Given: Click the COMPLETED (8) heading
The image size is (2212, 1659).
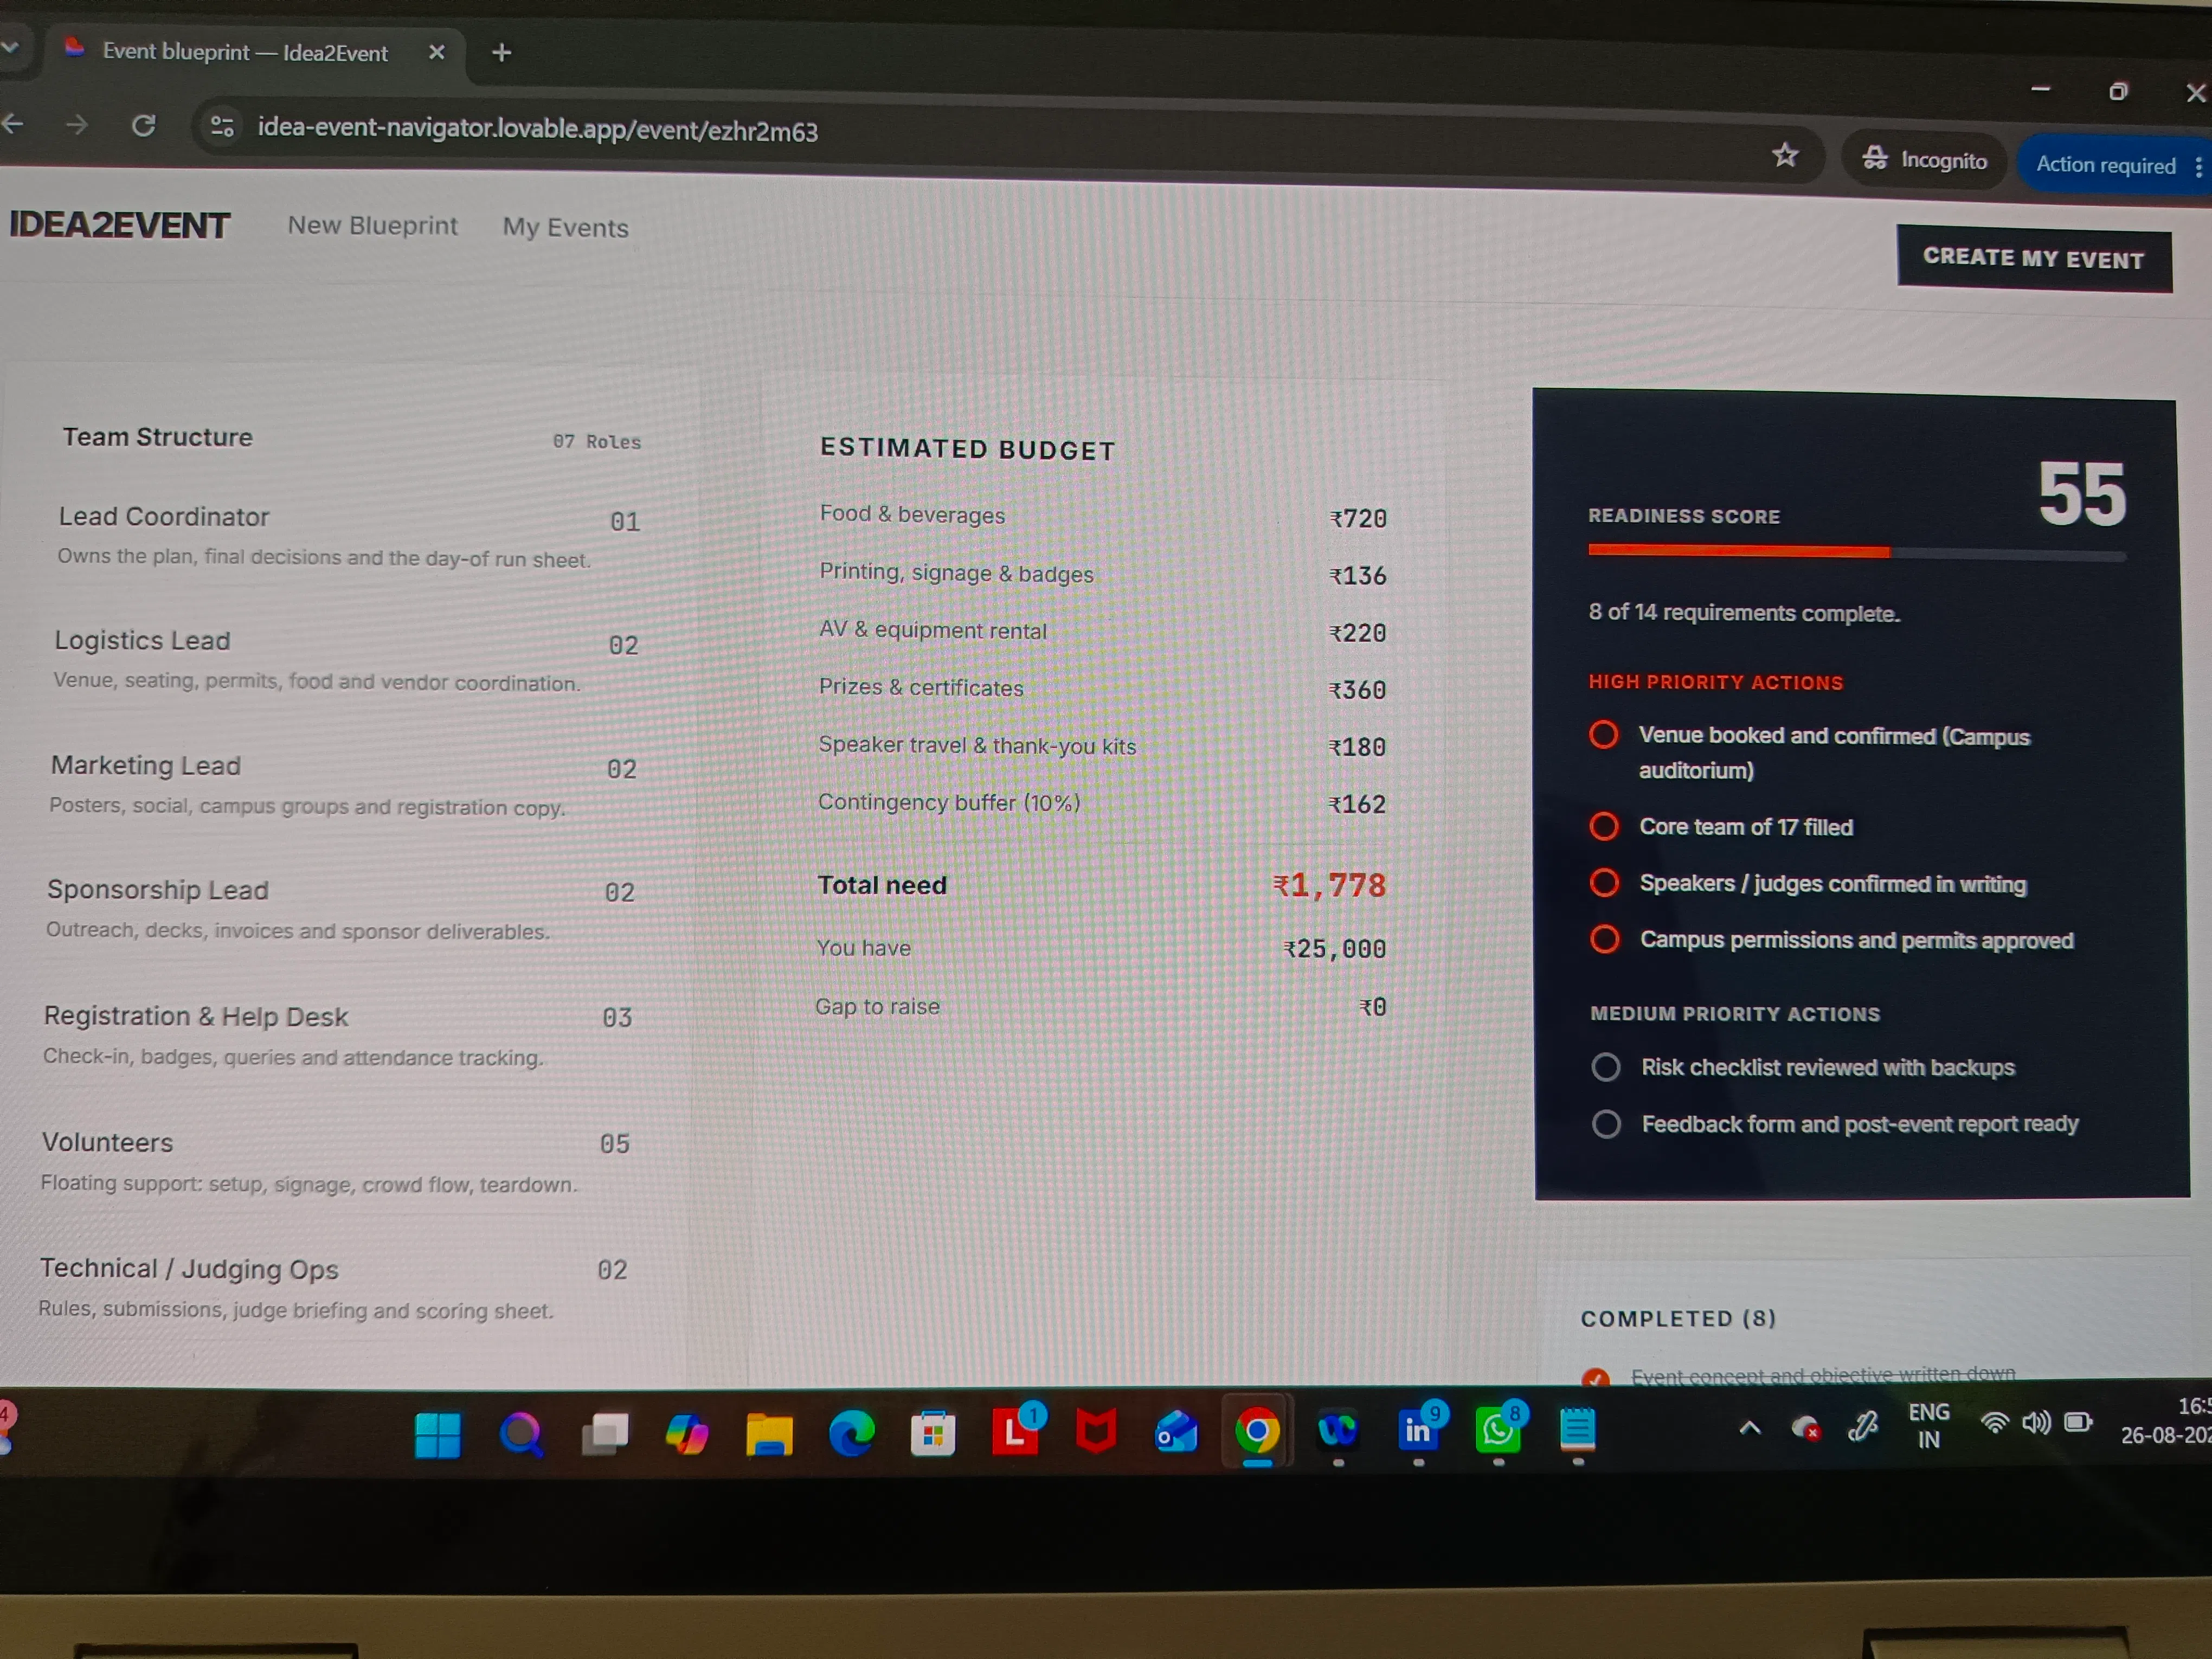Looking at the screenshot, I should click(x=1678, y=1318).
